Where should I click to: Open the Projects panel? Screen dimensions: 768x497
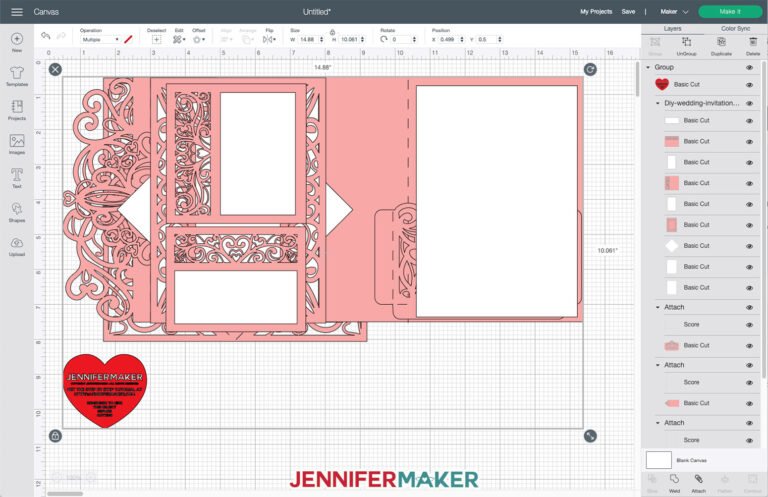tap(17, 110)
